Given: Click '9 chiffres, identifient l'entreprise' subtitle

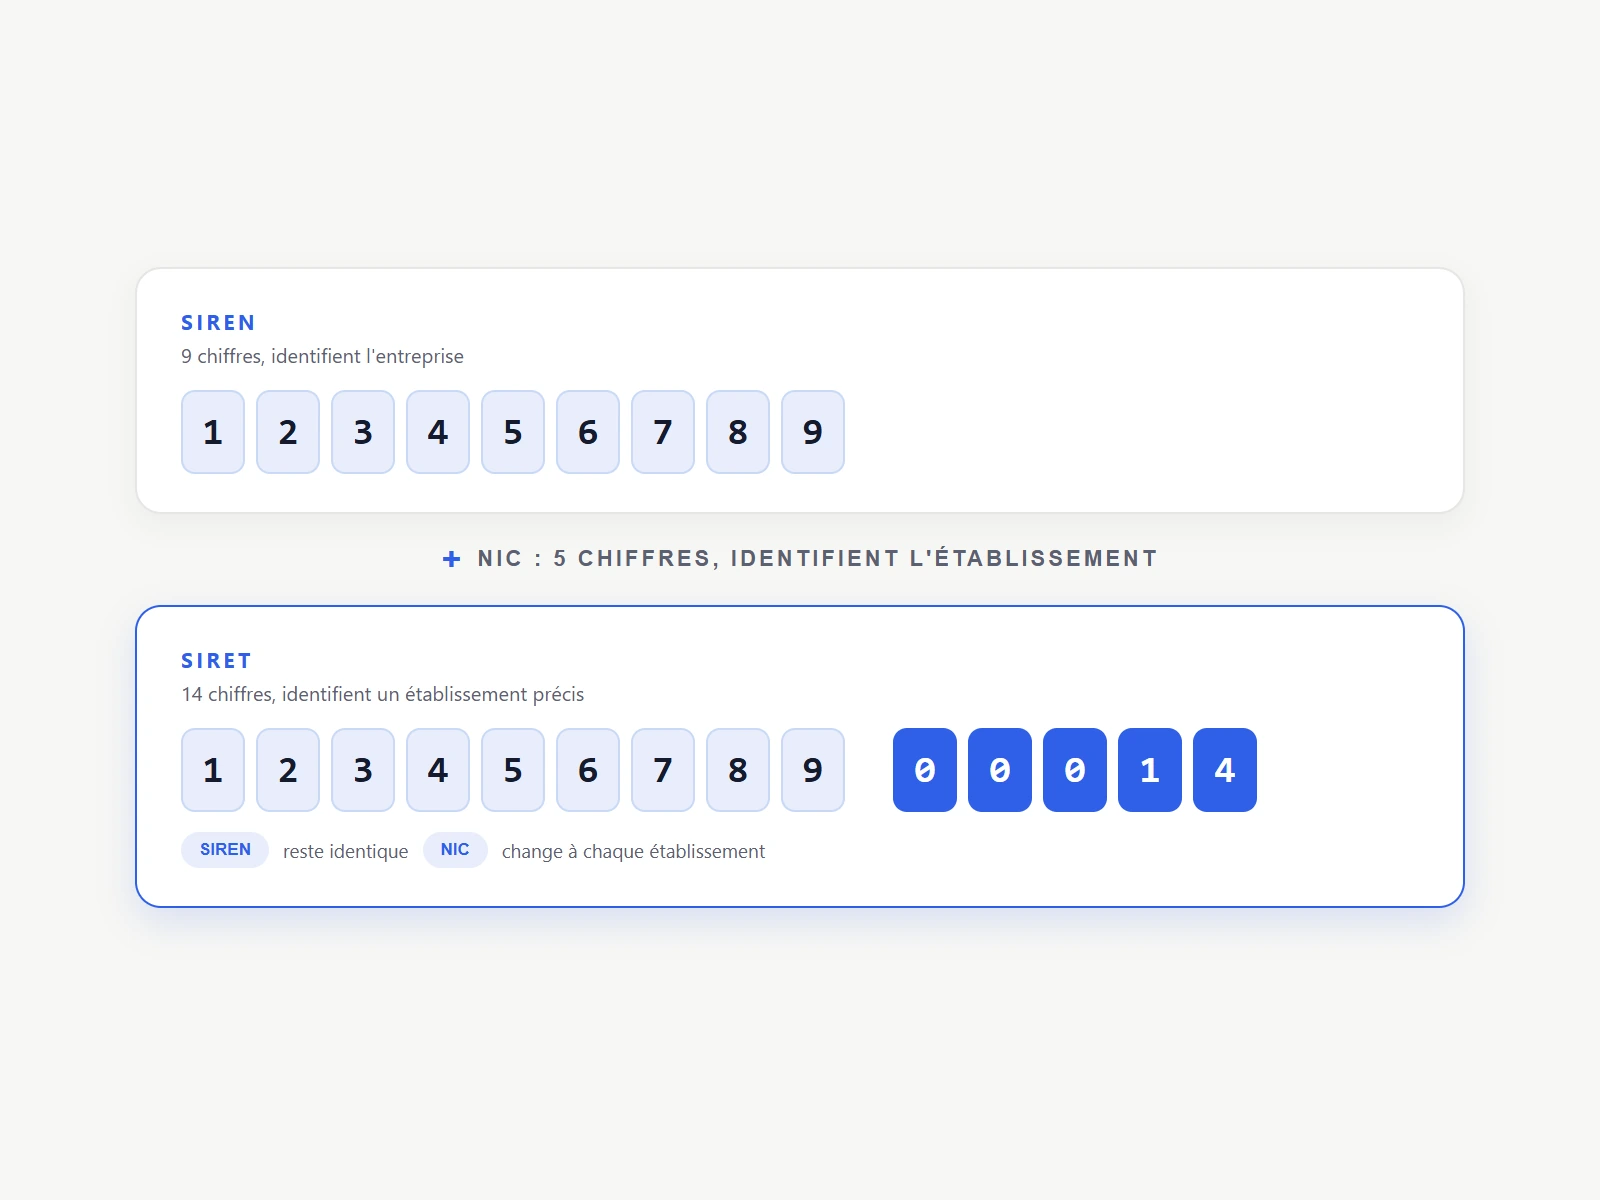Looking at the screenshot, I should (322, 356).
